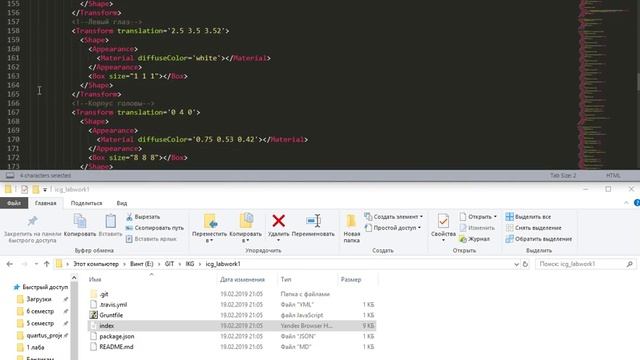Open 1 лаба folder in navigation pane
Screen dimensions: 640x360
coord(35,347)
